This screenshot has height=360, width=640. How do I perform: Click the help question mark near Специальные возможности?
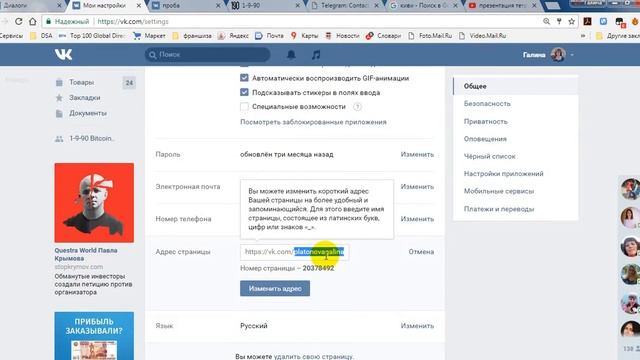click(357, 107)
